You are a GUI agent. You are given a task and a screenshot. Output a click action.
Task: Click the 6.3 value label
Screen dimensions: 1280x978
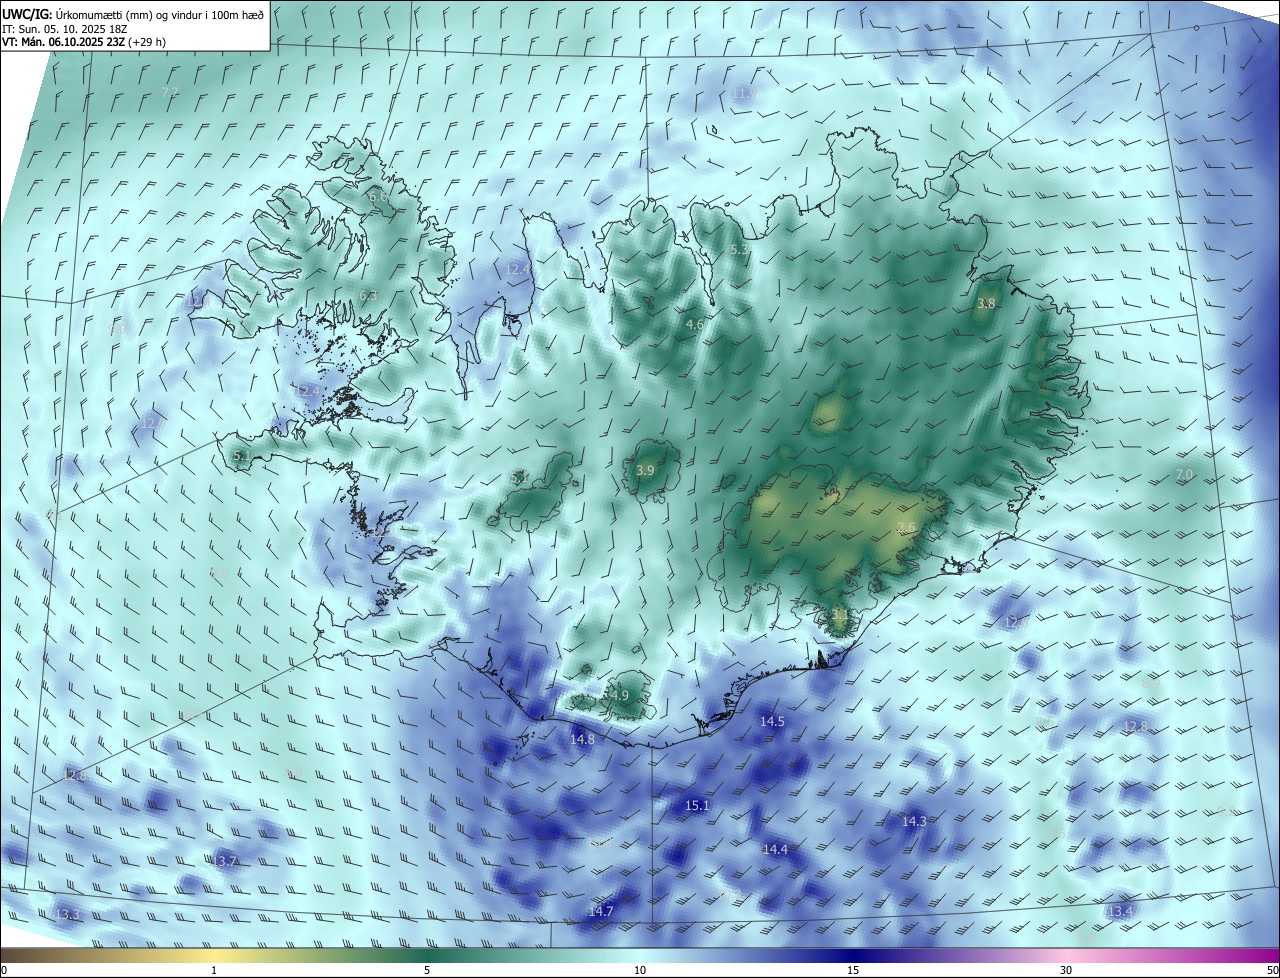coord(368,296)
